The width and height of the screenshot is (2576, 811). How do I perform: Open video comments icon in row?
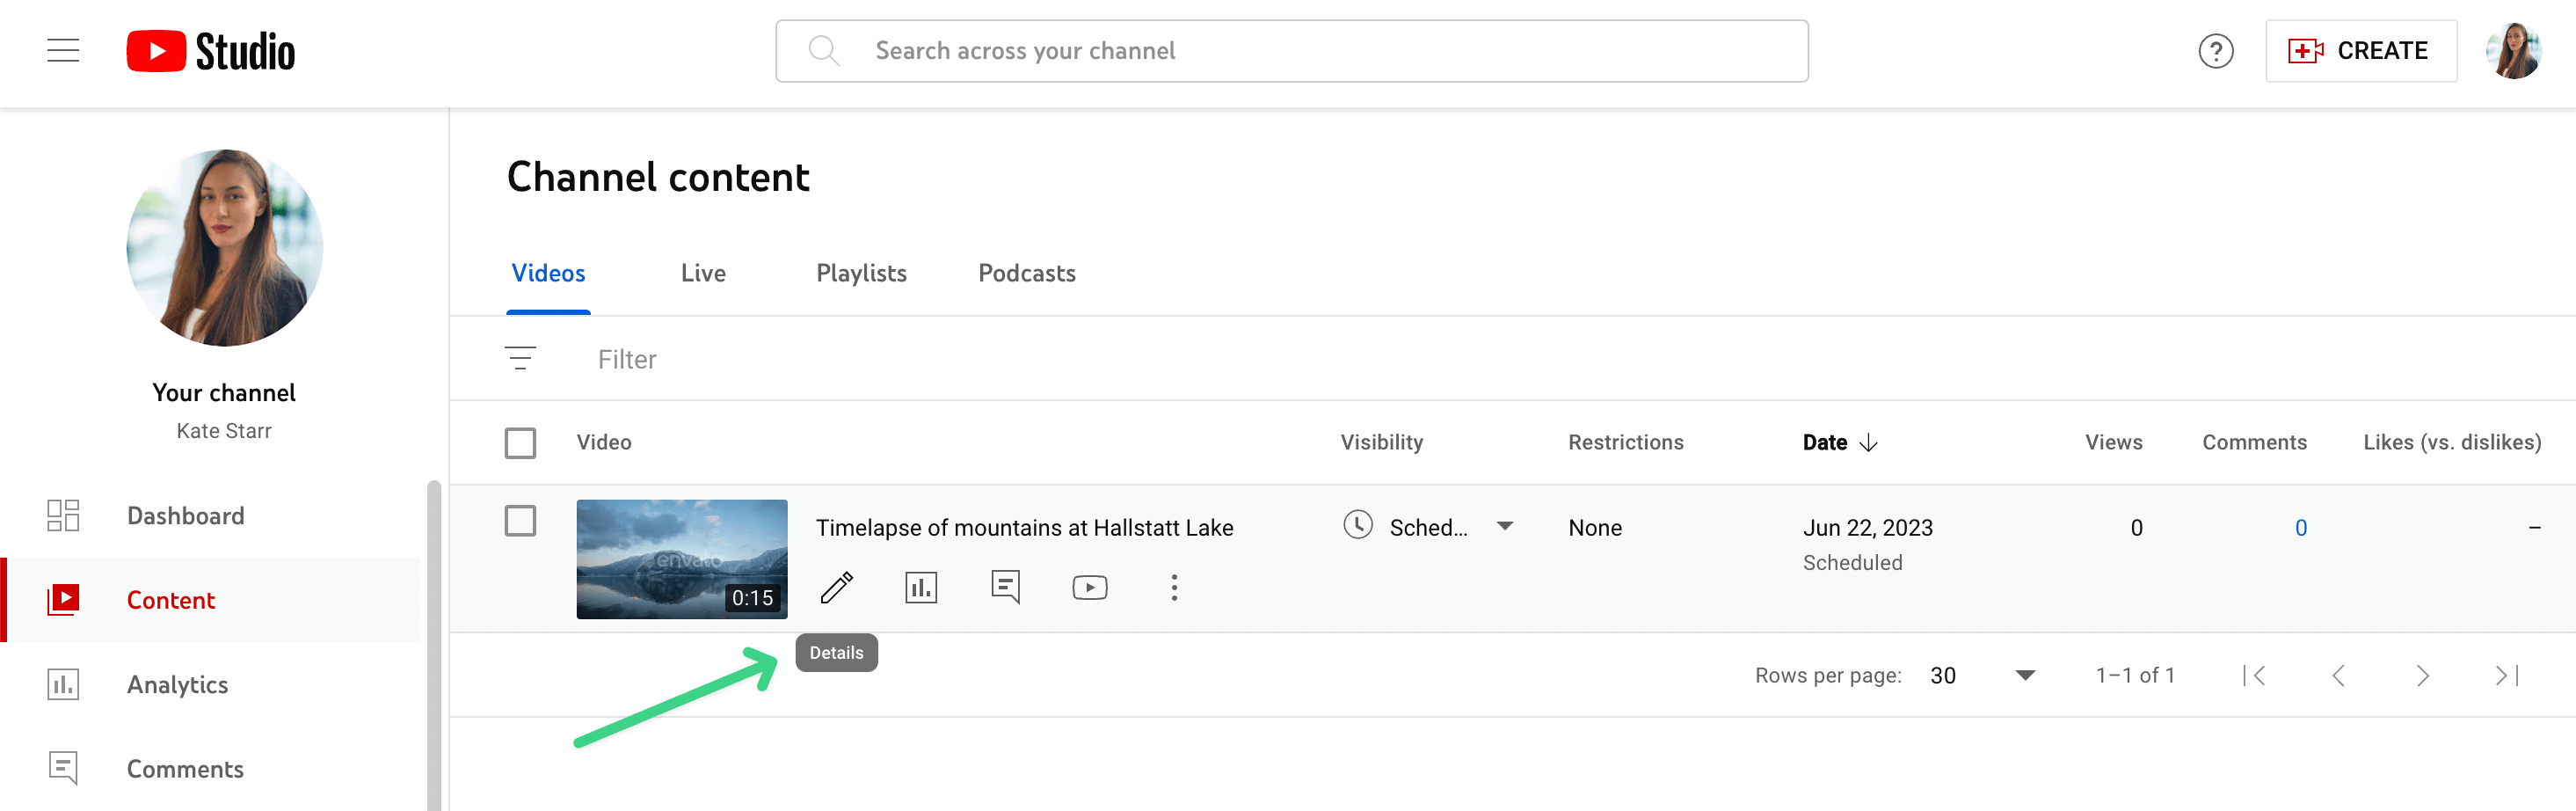[1005, 588]
